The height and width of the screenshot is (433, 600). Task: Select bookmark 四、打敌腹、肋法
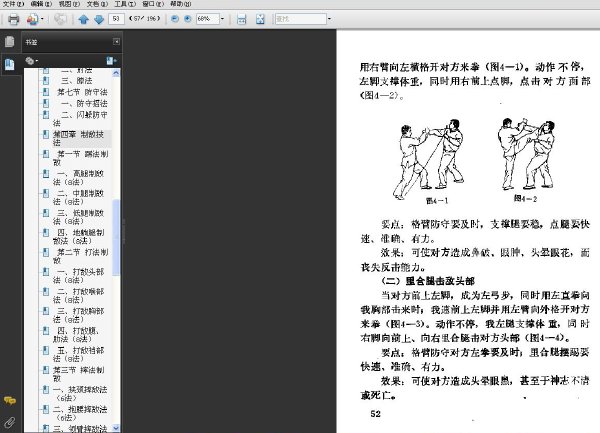click(x=76, y=335)
